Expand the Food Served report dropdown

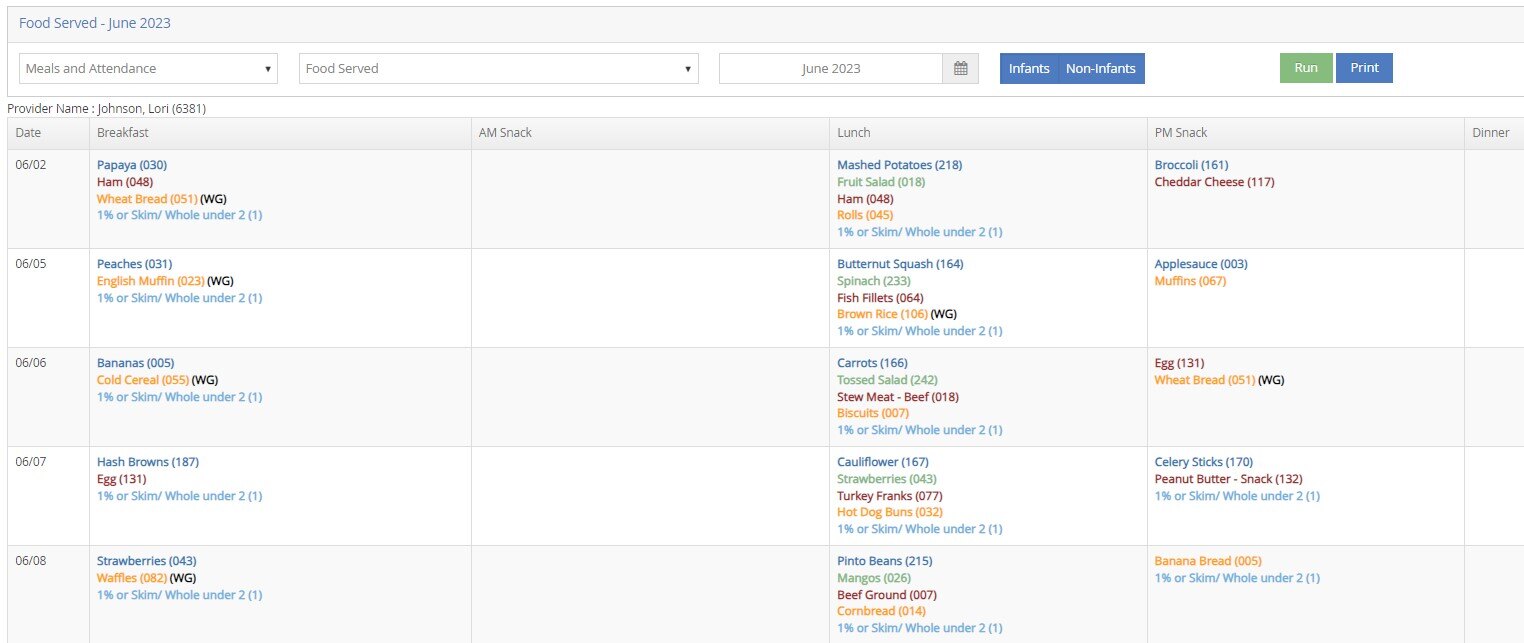click(498, 69)
